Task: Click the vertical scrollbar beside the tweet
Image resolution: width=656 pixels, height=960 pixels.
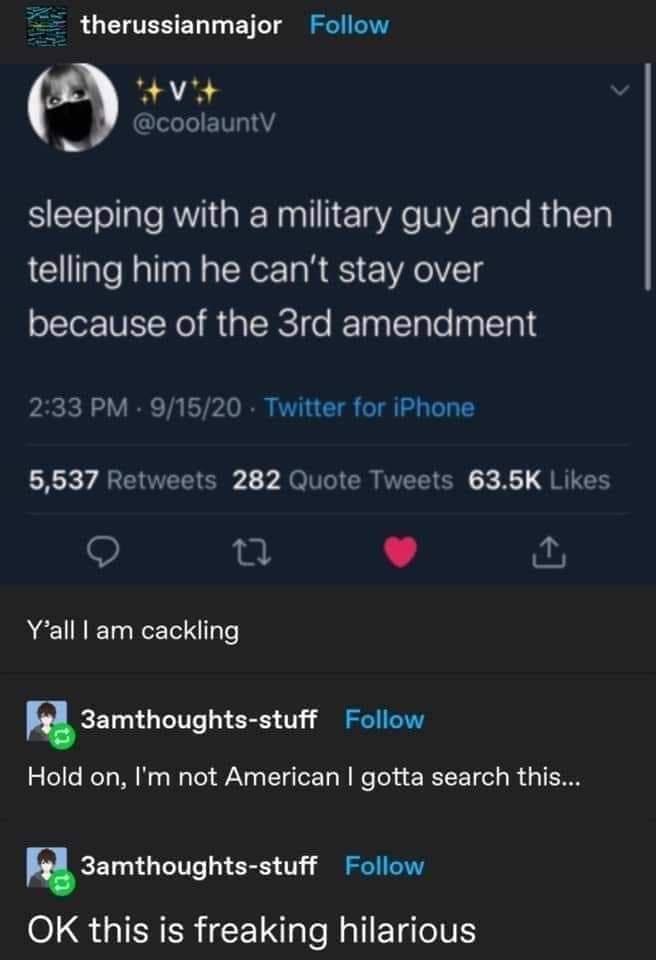Action: [x=647, y=176]
